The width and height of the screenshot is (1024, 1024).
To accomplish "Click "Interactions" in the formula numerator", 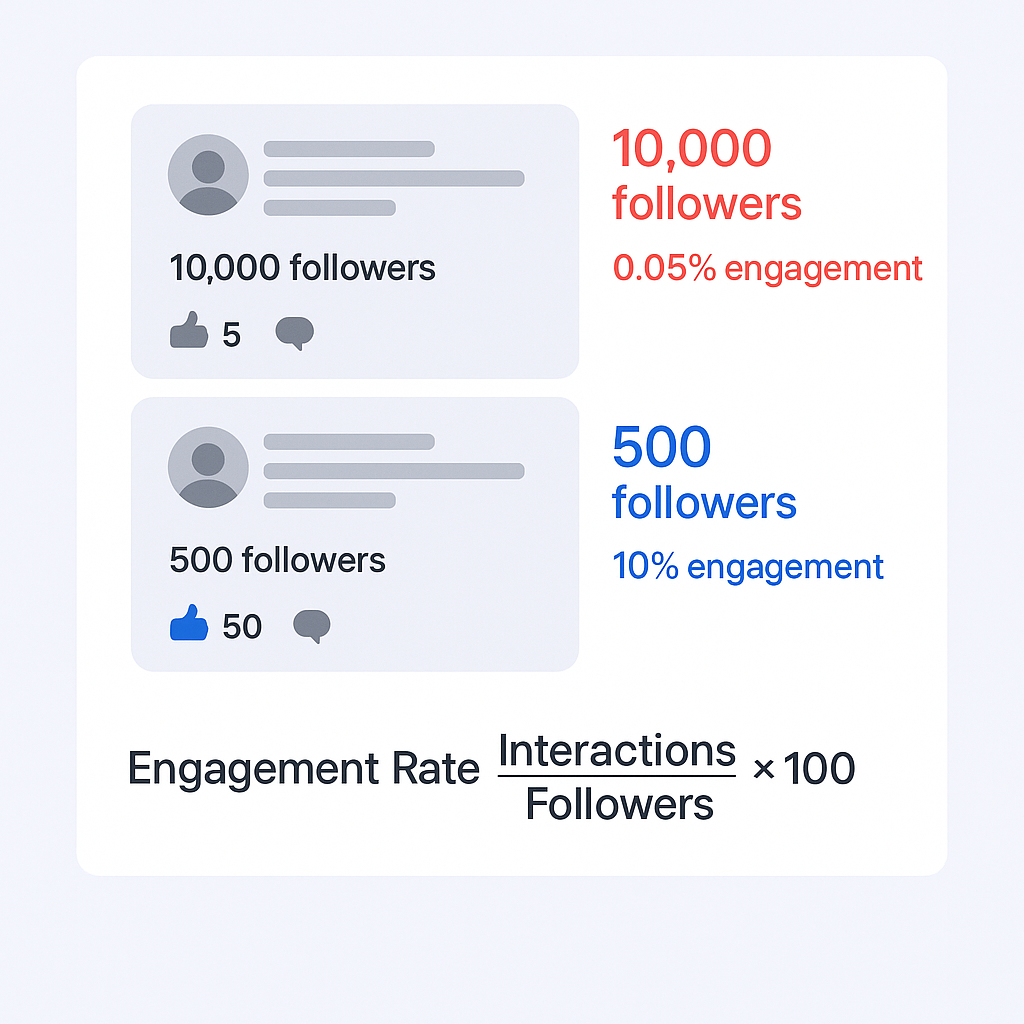I will (617, 750).
